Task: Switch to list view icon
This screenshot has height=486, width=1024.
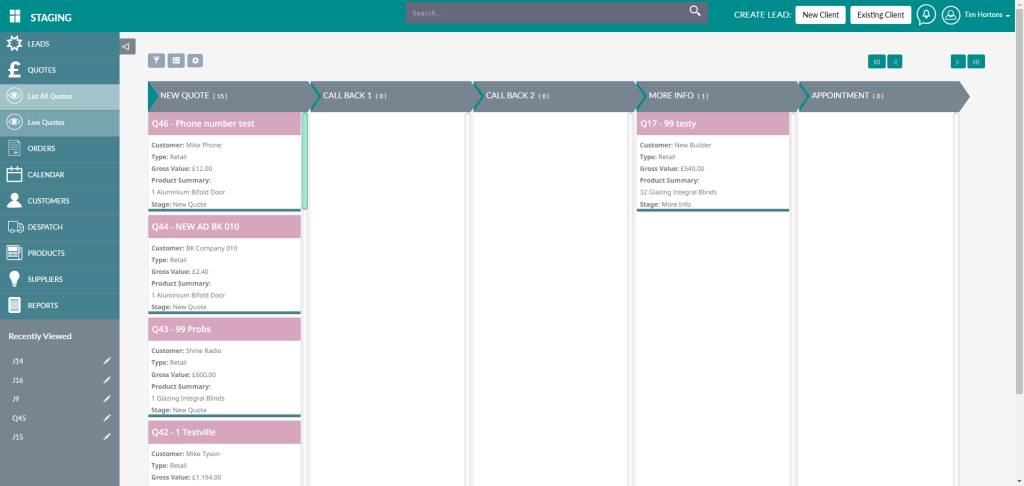Action: (175, 61)
